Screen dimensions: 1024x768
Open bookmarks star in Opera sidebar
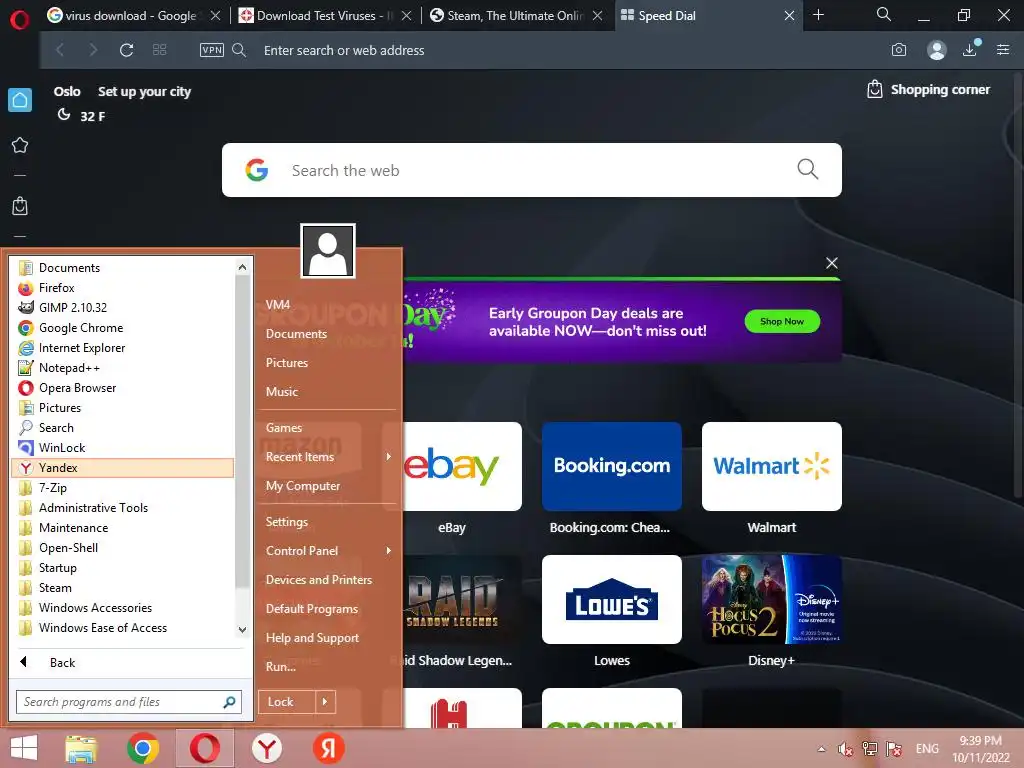pyautogui.click(x=20, y=145)
